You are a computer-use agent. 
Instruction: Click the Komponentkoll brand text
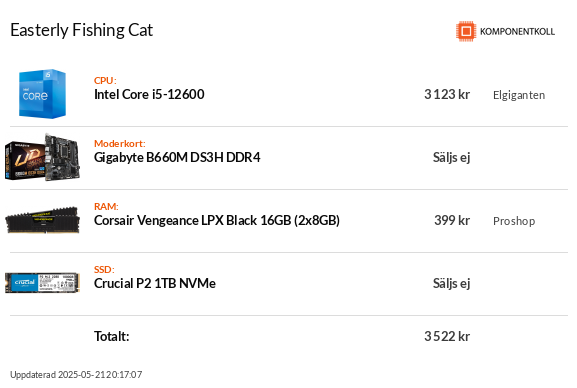pos(517,32)
